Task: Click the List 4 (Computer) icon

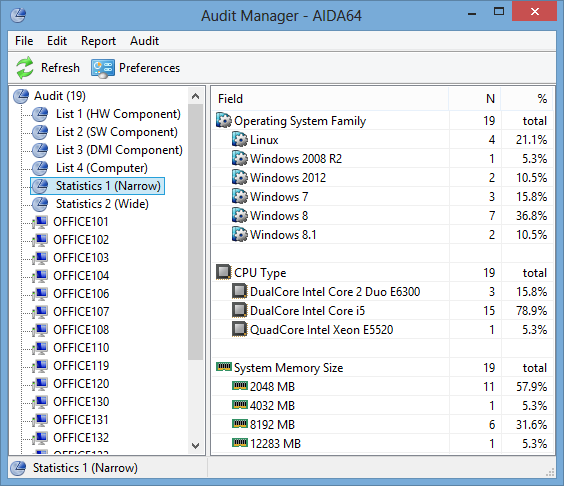Action: pos(40,168)
